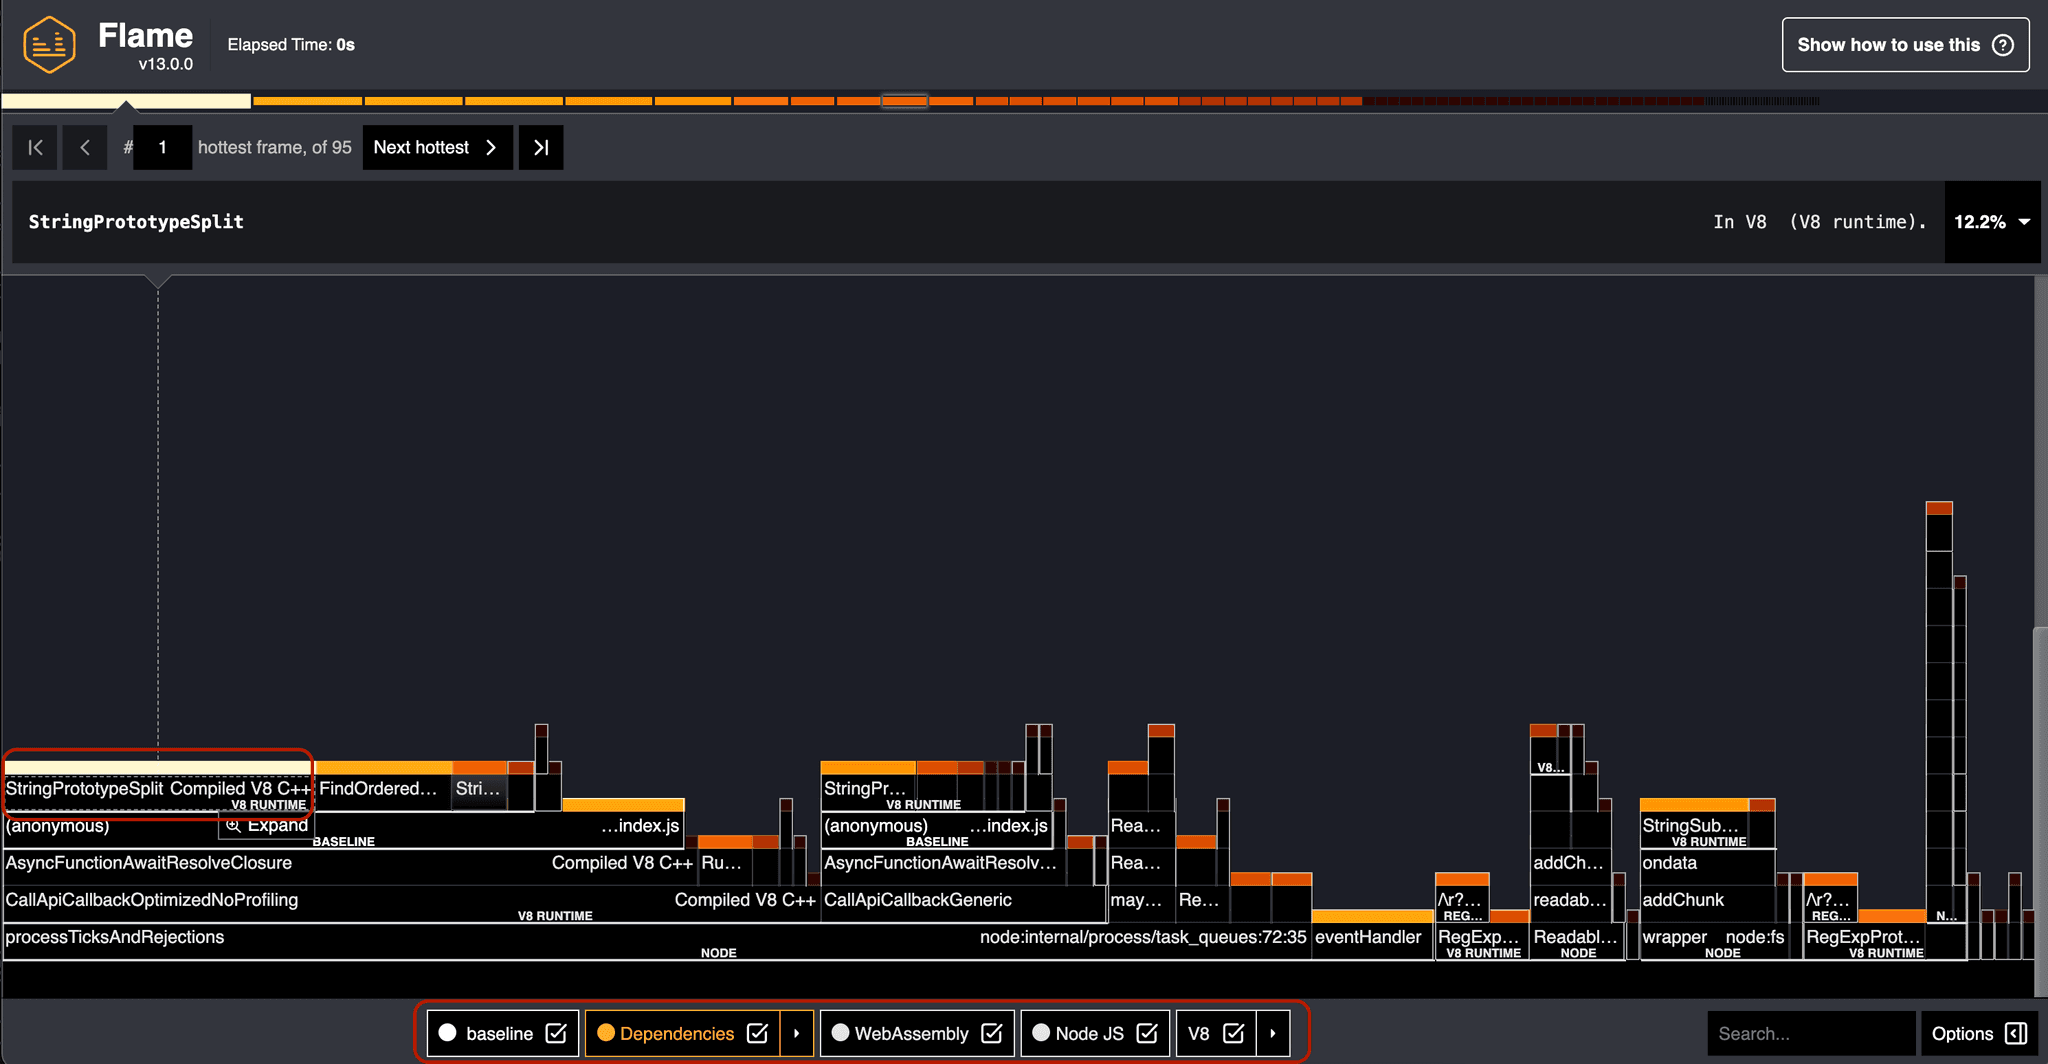Click the help question mark icon
Viewport: 2048px width, 1064px height.
(x=2003, y=45)
